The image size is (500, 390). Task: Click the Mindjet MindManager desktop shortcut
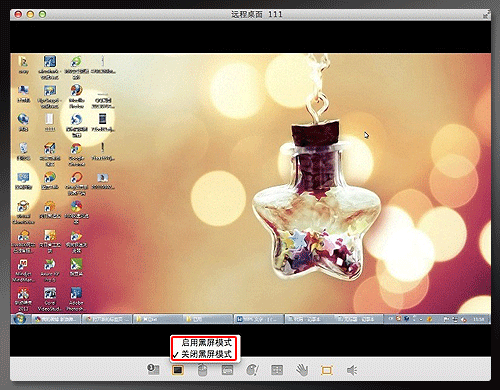coord(23,271)
